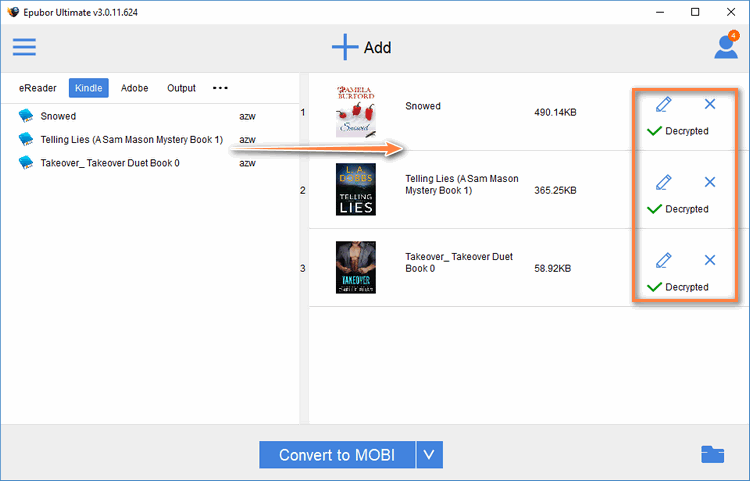Expand the output format dropdown arrow
Screen dimensions: 750x481
click(430, 455)
